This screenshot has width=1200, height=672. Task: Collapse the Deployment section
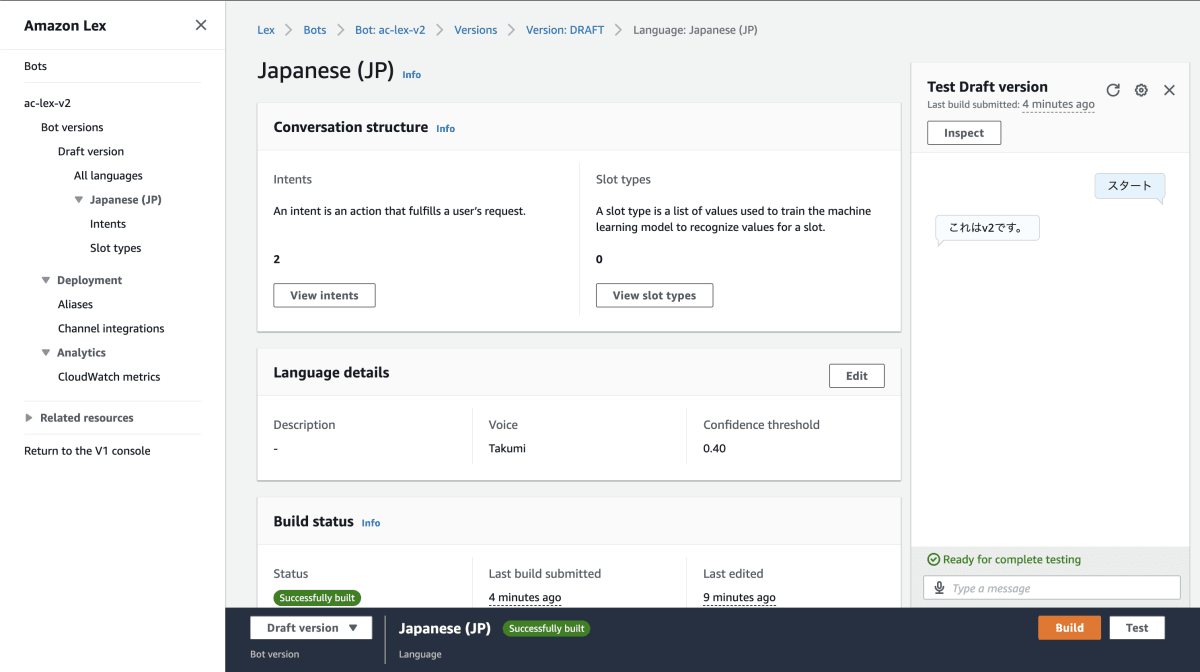46,281
